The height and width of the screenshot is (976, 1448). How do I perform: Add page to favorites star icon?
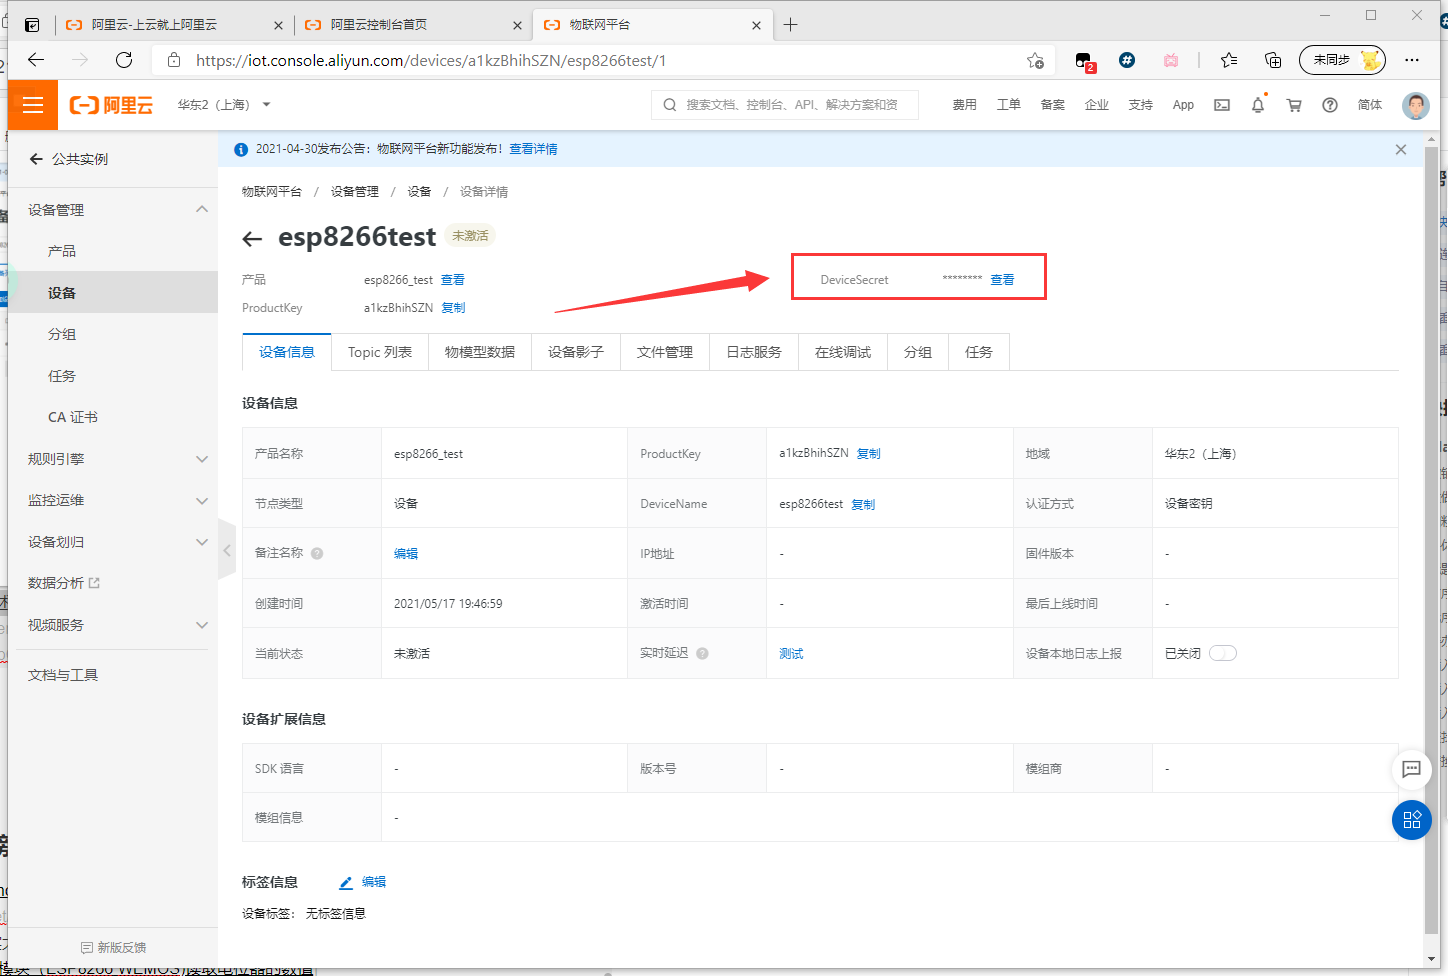pos(1035,60)
